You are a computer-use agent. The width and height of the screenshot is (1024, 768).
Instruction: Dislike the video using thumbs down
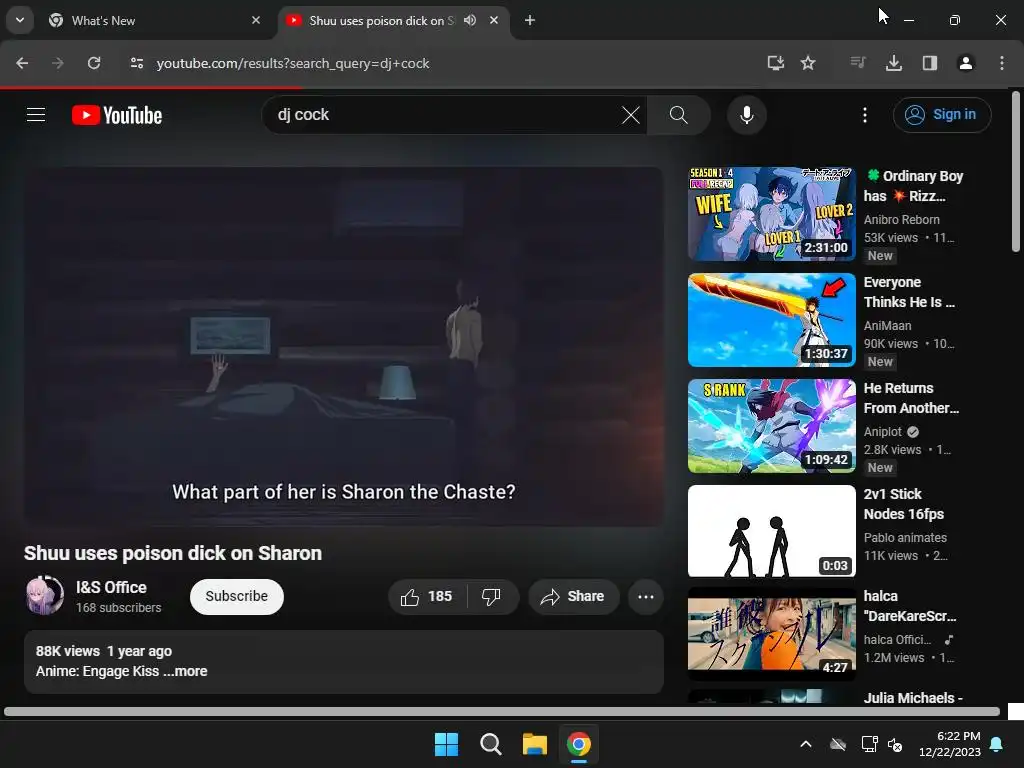491,596
